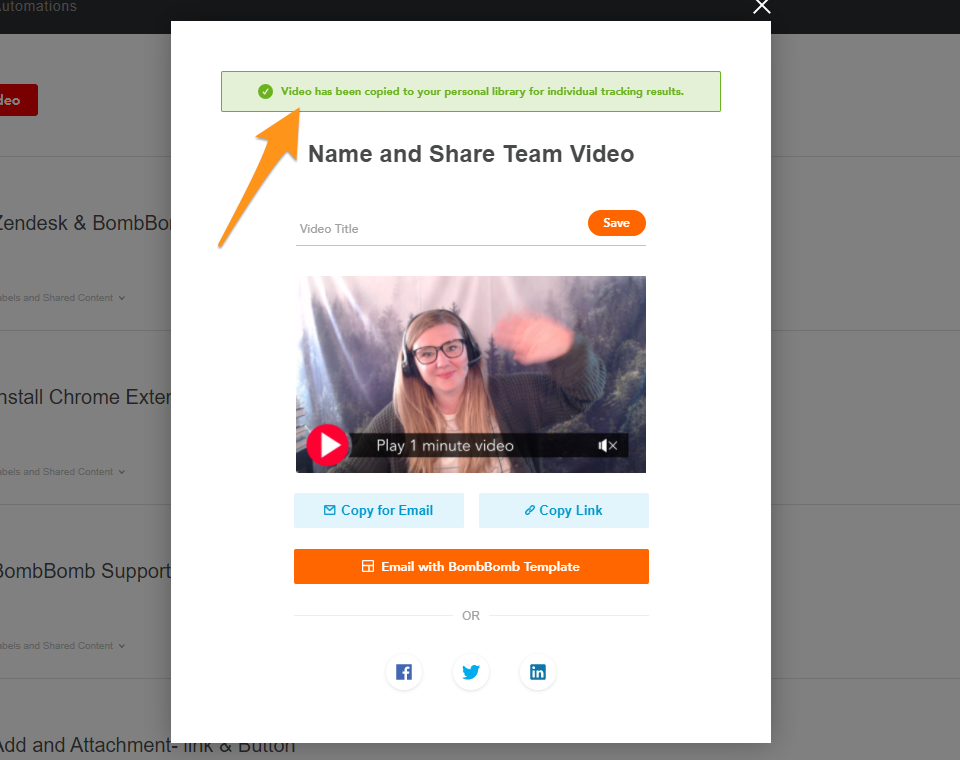Share video on LinkedIn icon
This screenshot has width=960, height=760.
point(538,672)
